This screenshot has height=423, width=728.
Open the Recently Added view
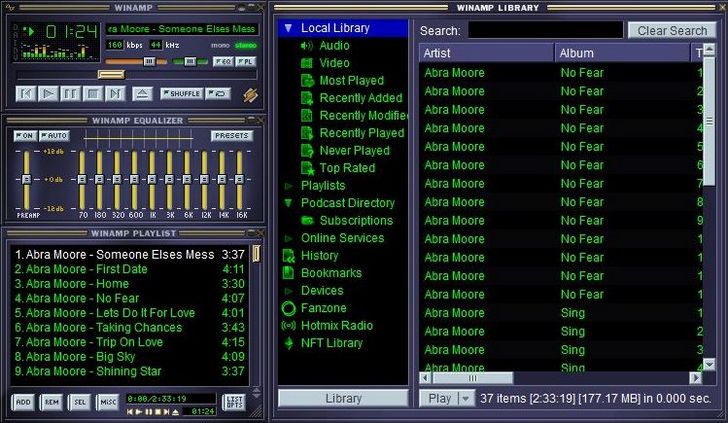tap(361, 98)
